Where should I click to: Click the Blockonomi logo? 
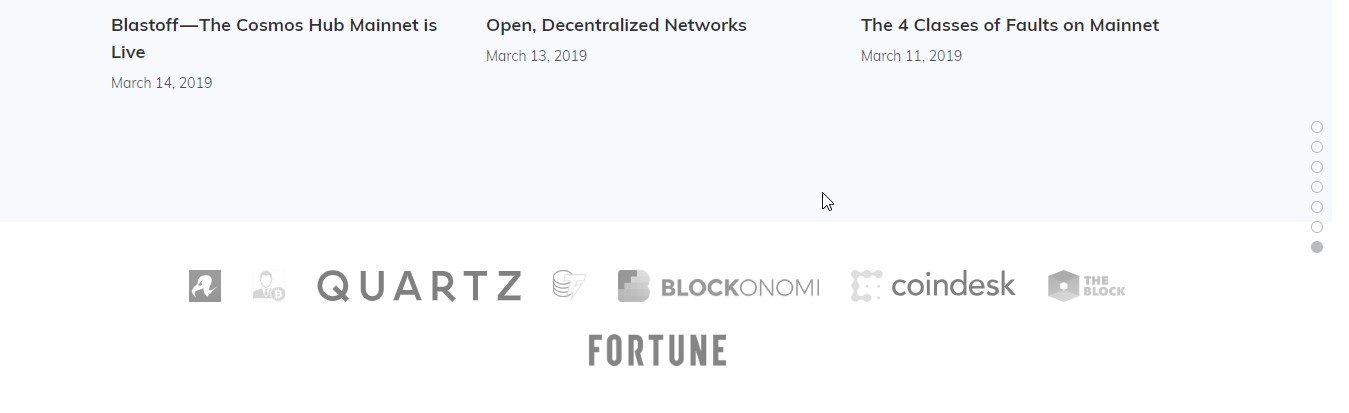pos(718,286)
